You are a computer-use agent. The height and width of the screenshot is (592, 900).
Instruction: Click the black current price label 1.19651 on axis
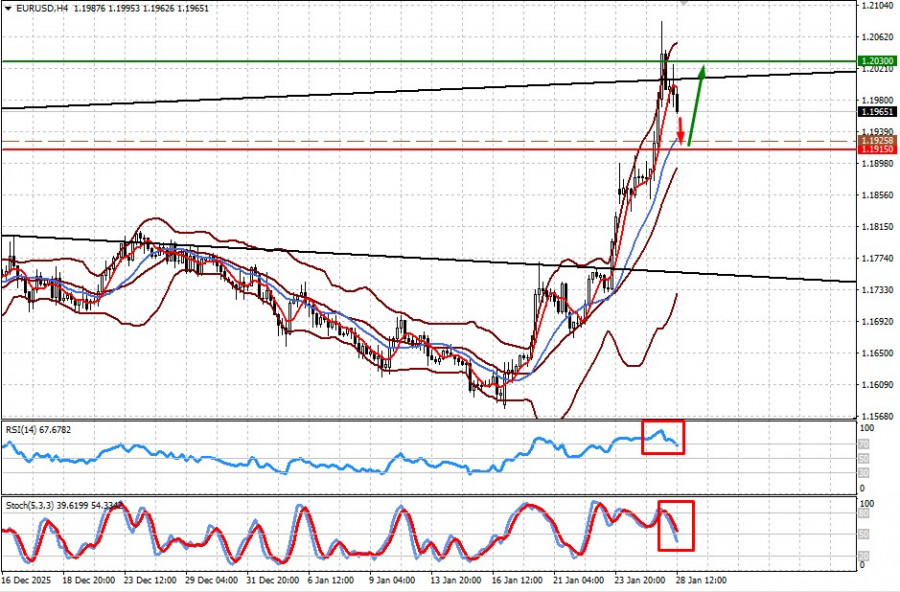pos(877,112)
